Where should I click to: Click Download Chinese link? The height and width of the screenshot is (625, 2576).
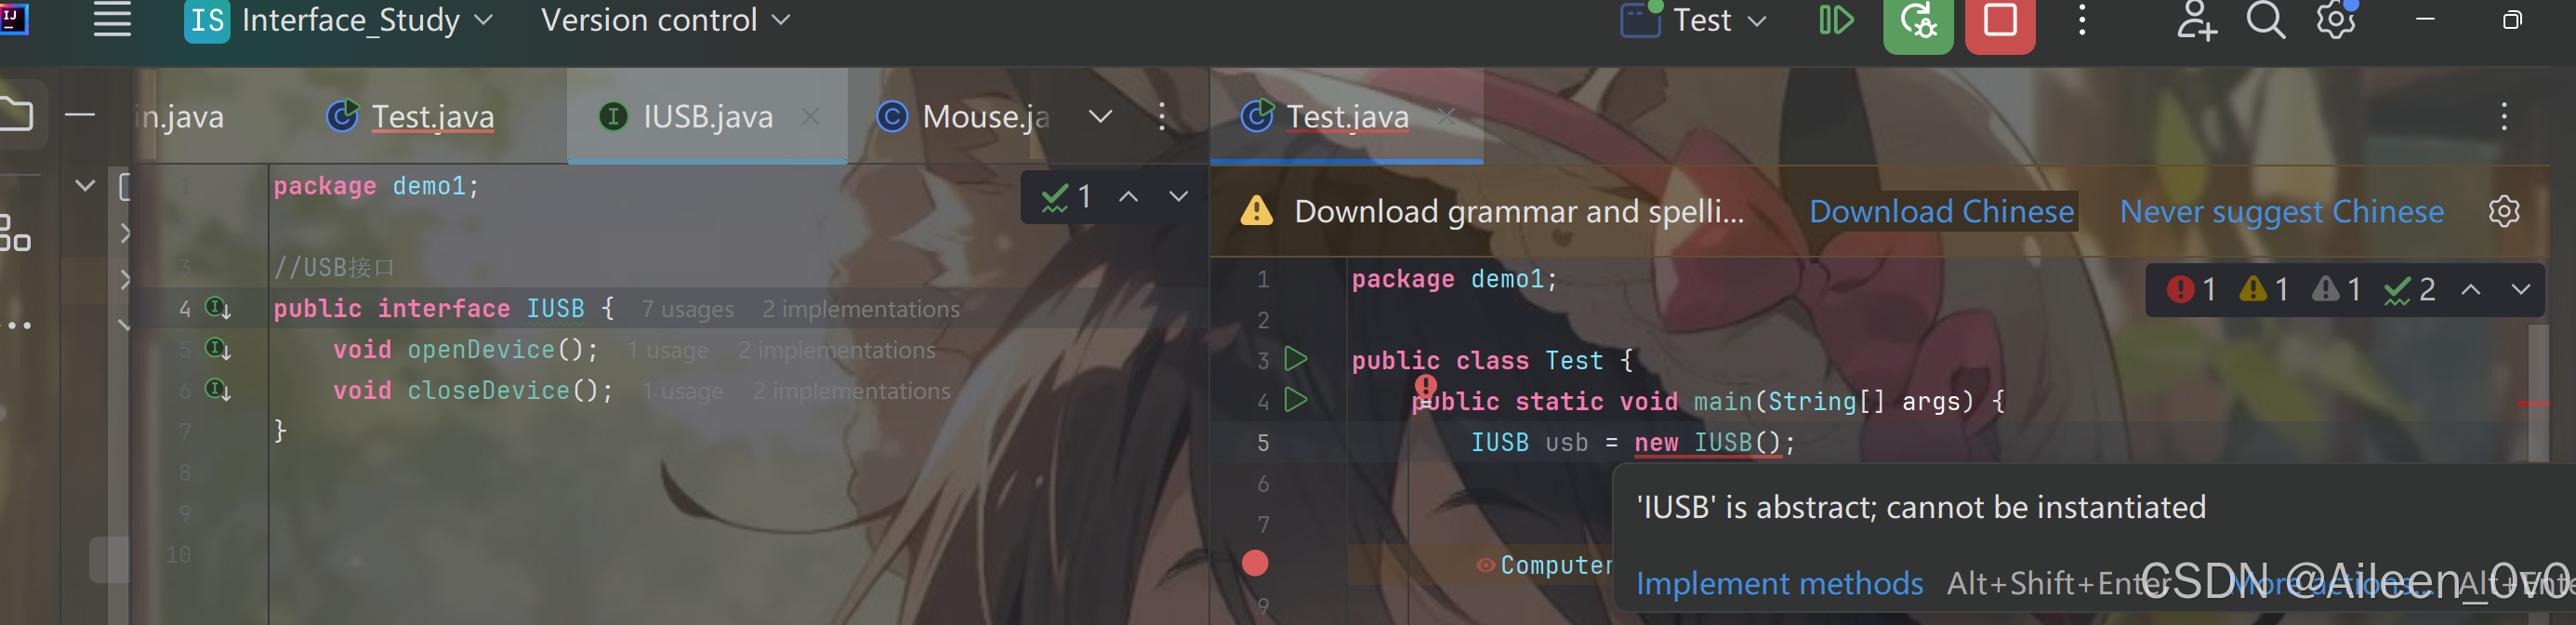(x=1941, y=212)
